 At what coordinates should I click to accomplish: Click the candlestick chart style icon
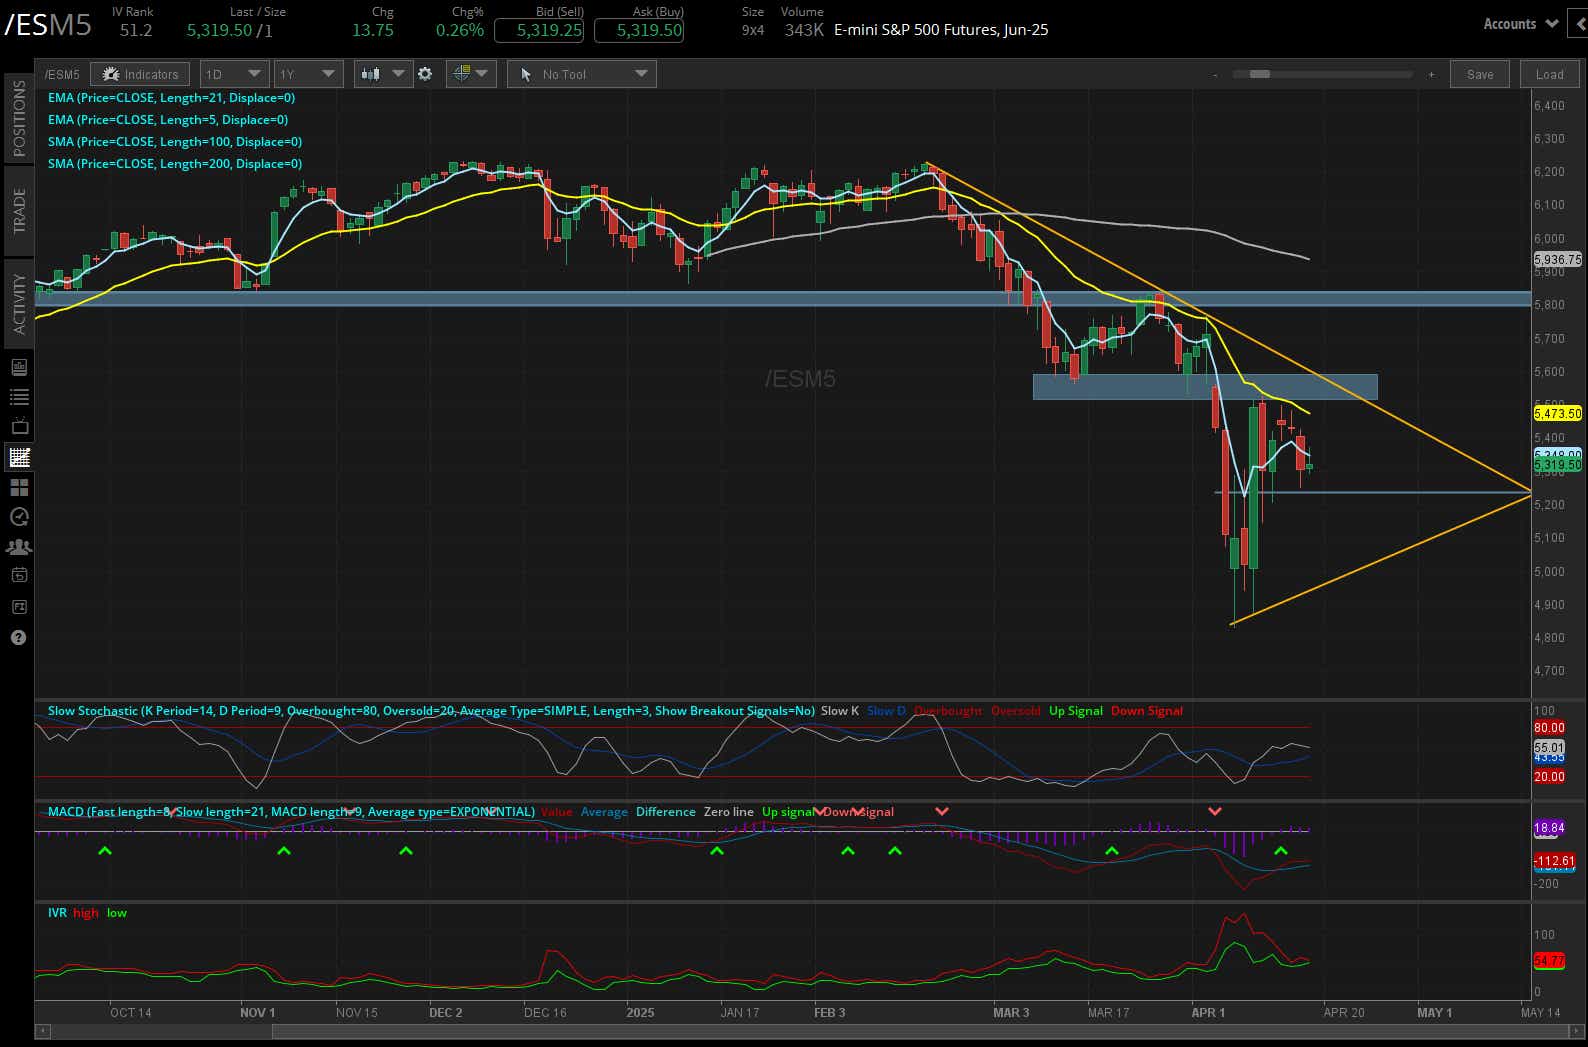click(x=371, y=74)
